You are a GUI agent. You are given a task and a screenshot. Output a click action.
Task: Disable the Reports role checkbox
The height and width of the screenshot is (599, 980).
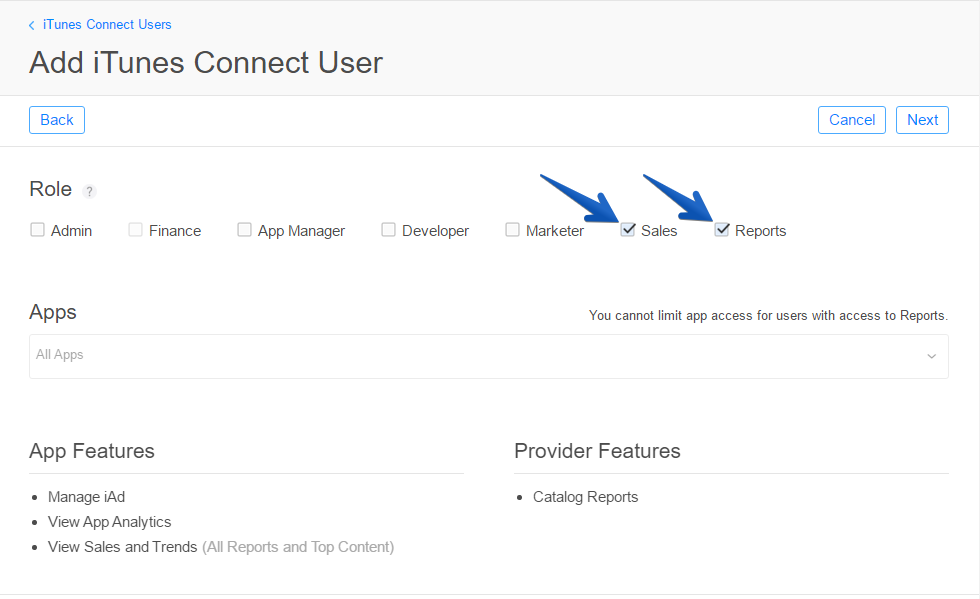click(x=722, y=230)
